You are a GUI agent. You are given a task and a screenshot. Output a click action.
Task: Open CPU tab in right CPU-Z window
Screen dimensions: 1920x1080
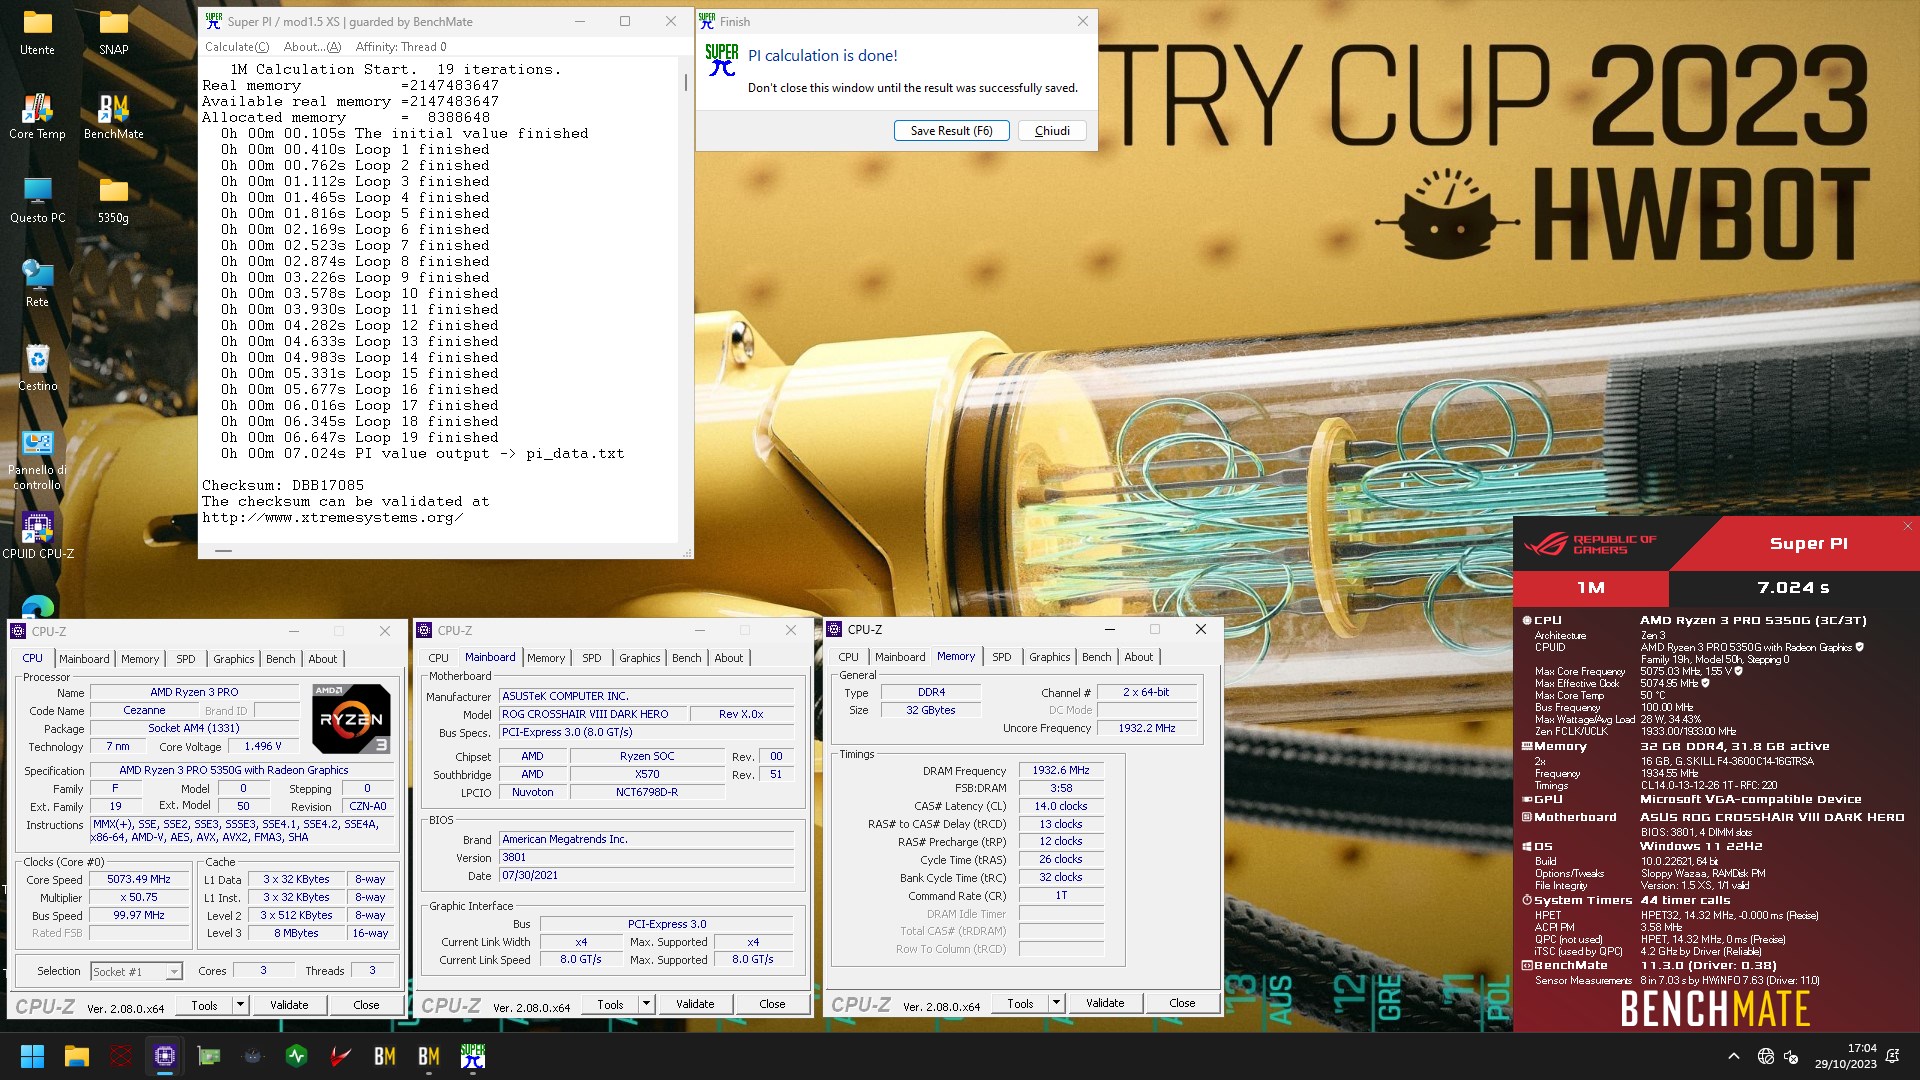[x=848, y=657]
